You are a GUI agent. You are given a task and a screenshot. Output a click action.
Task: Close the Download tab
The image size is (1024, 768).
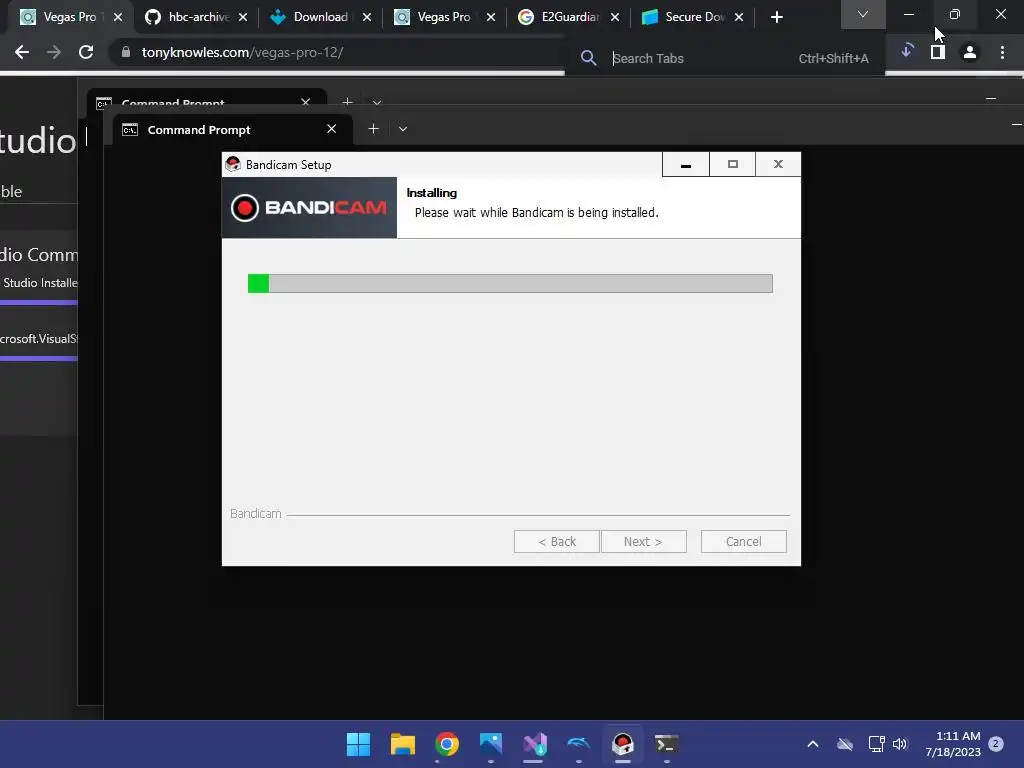(367, 17)
